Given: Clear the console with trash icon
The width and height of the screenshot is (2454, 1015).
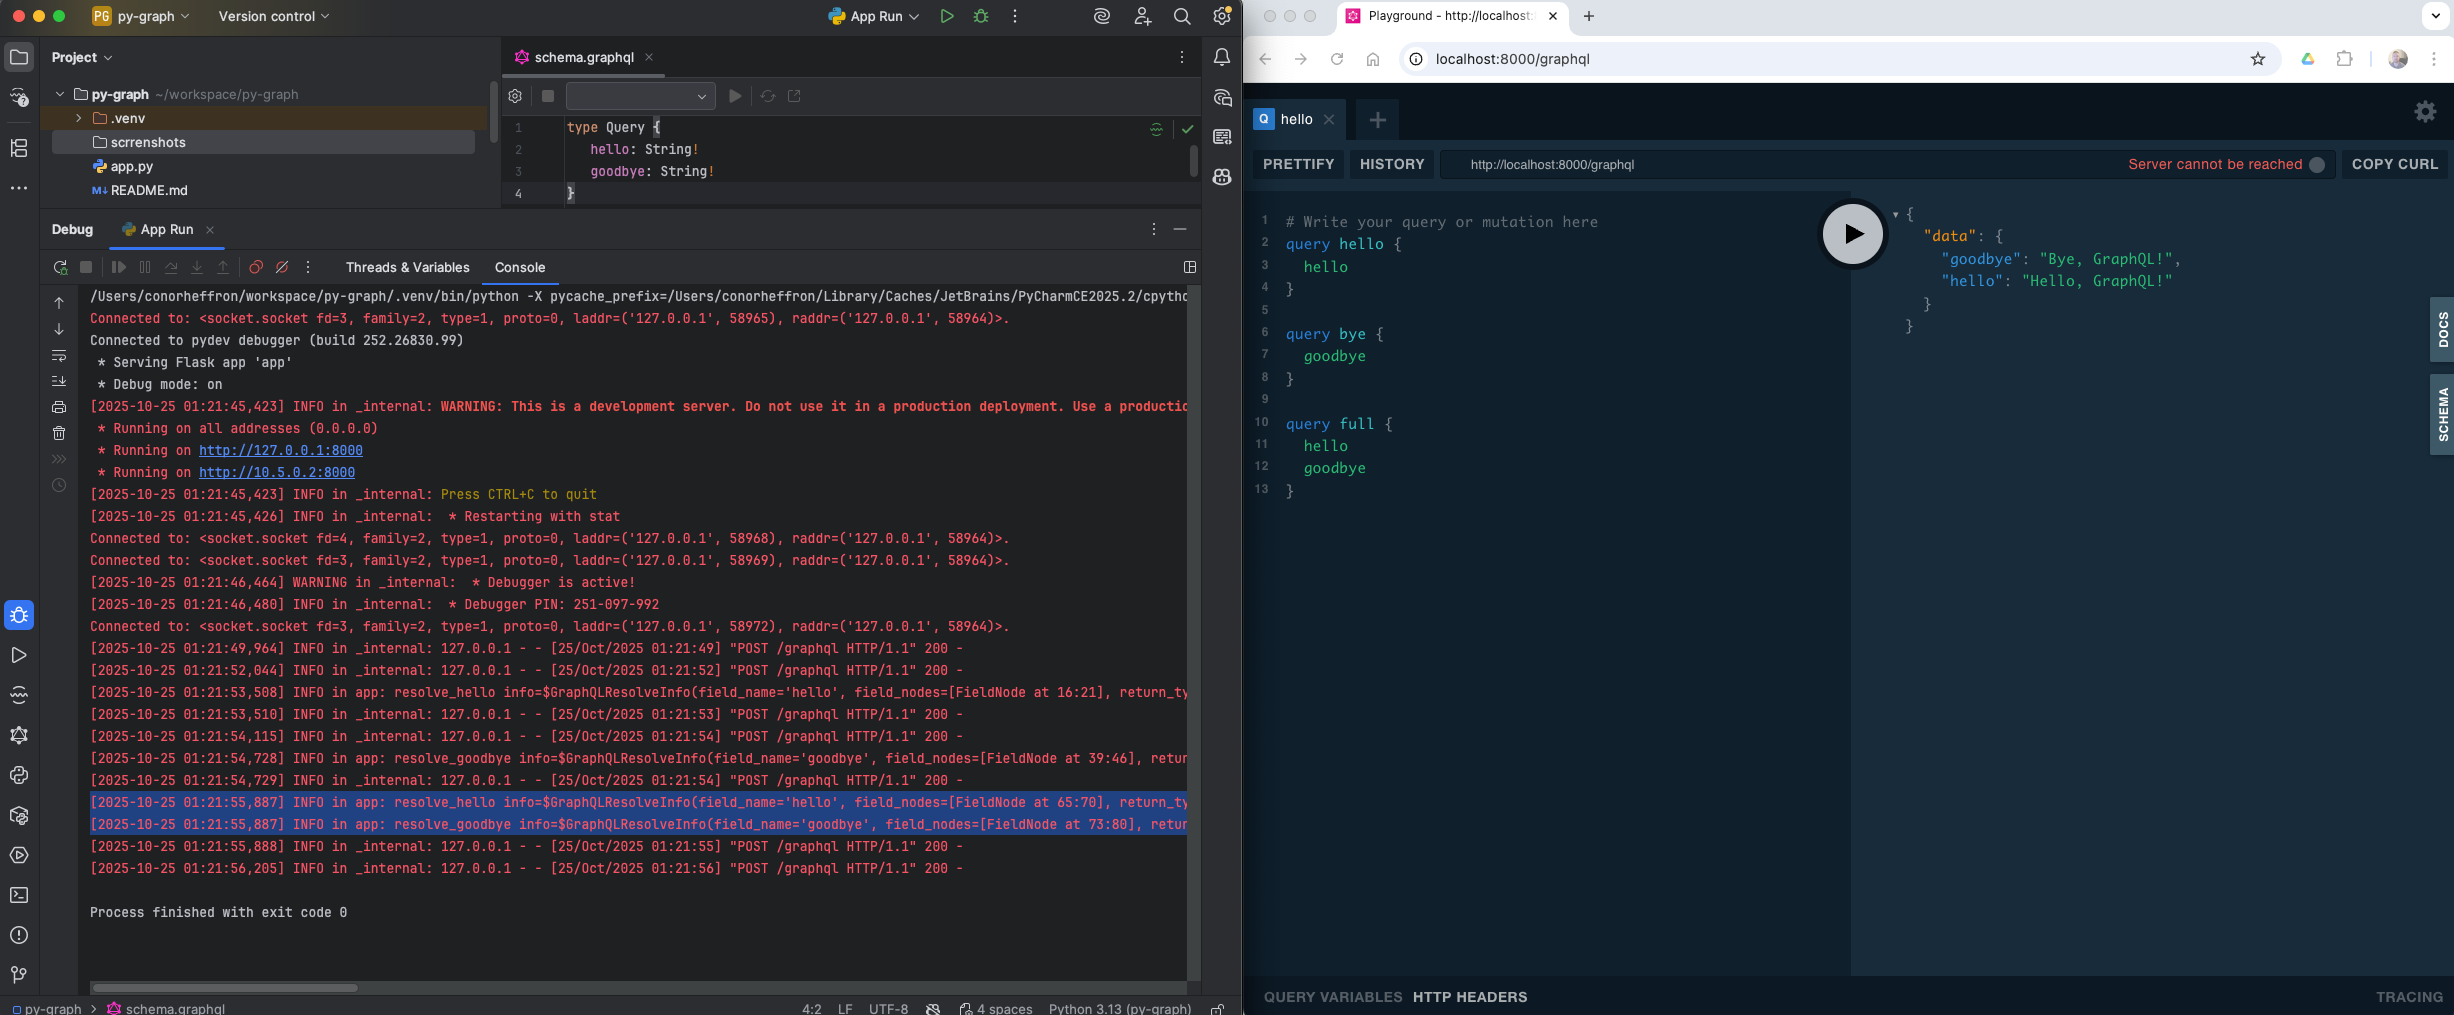Looking at the screenshot, I should pyautogui.click(x=59, y=433).
